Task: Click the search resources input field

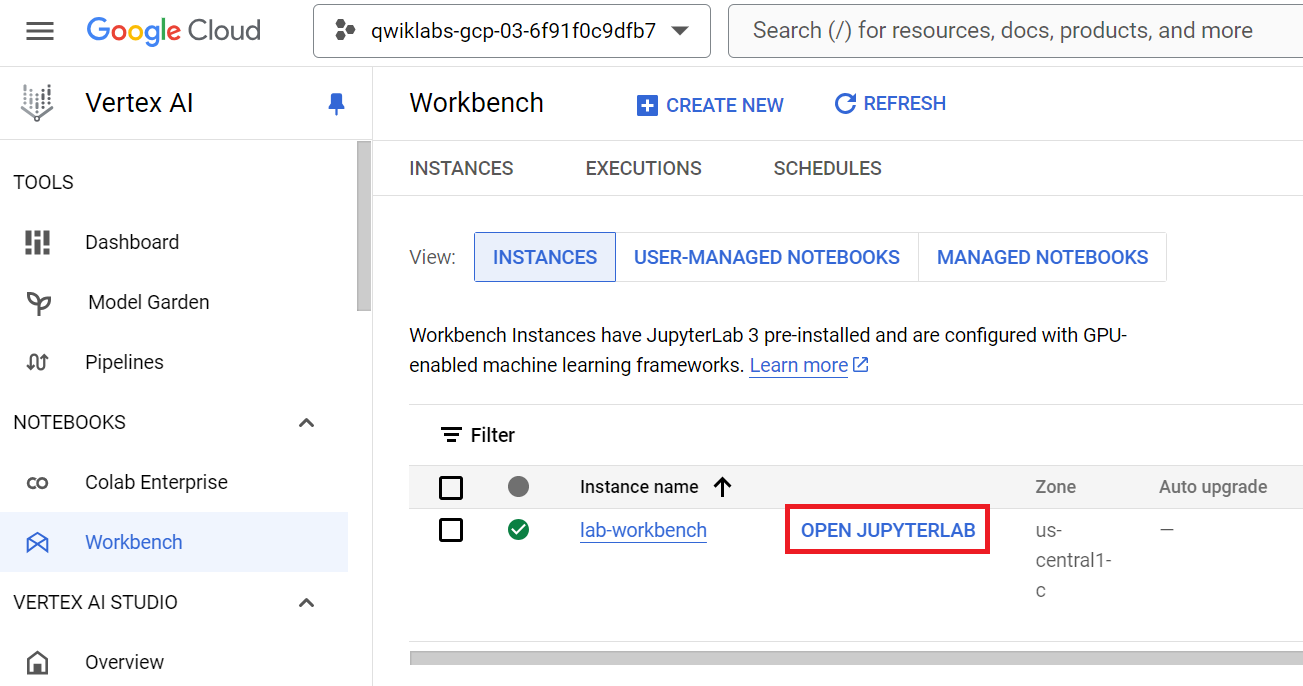Action: tap(1015, 31)
